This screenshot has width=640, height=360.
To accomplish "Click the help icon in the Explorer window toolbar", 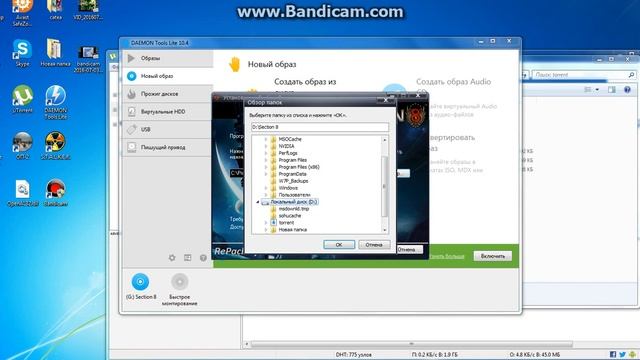I will point(627,90).
